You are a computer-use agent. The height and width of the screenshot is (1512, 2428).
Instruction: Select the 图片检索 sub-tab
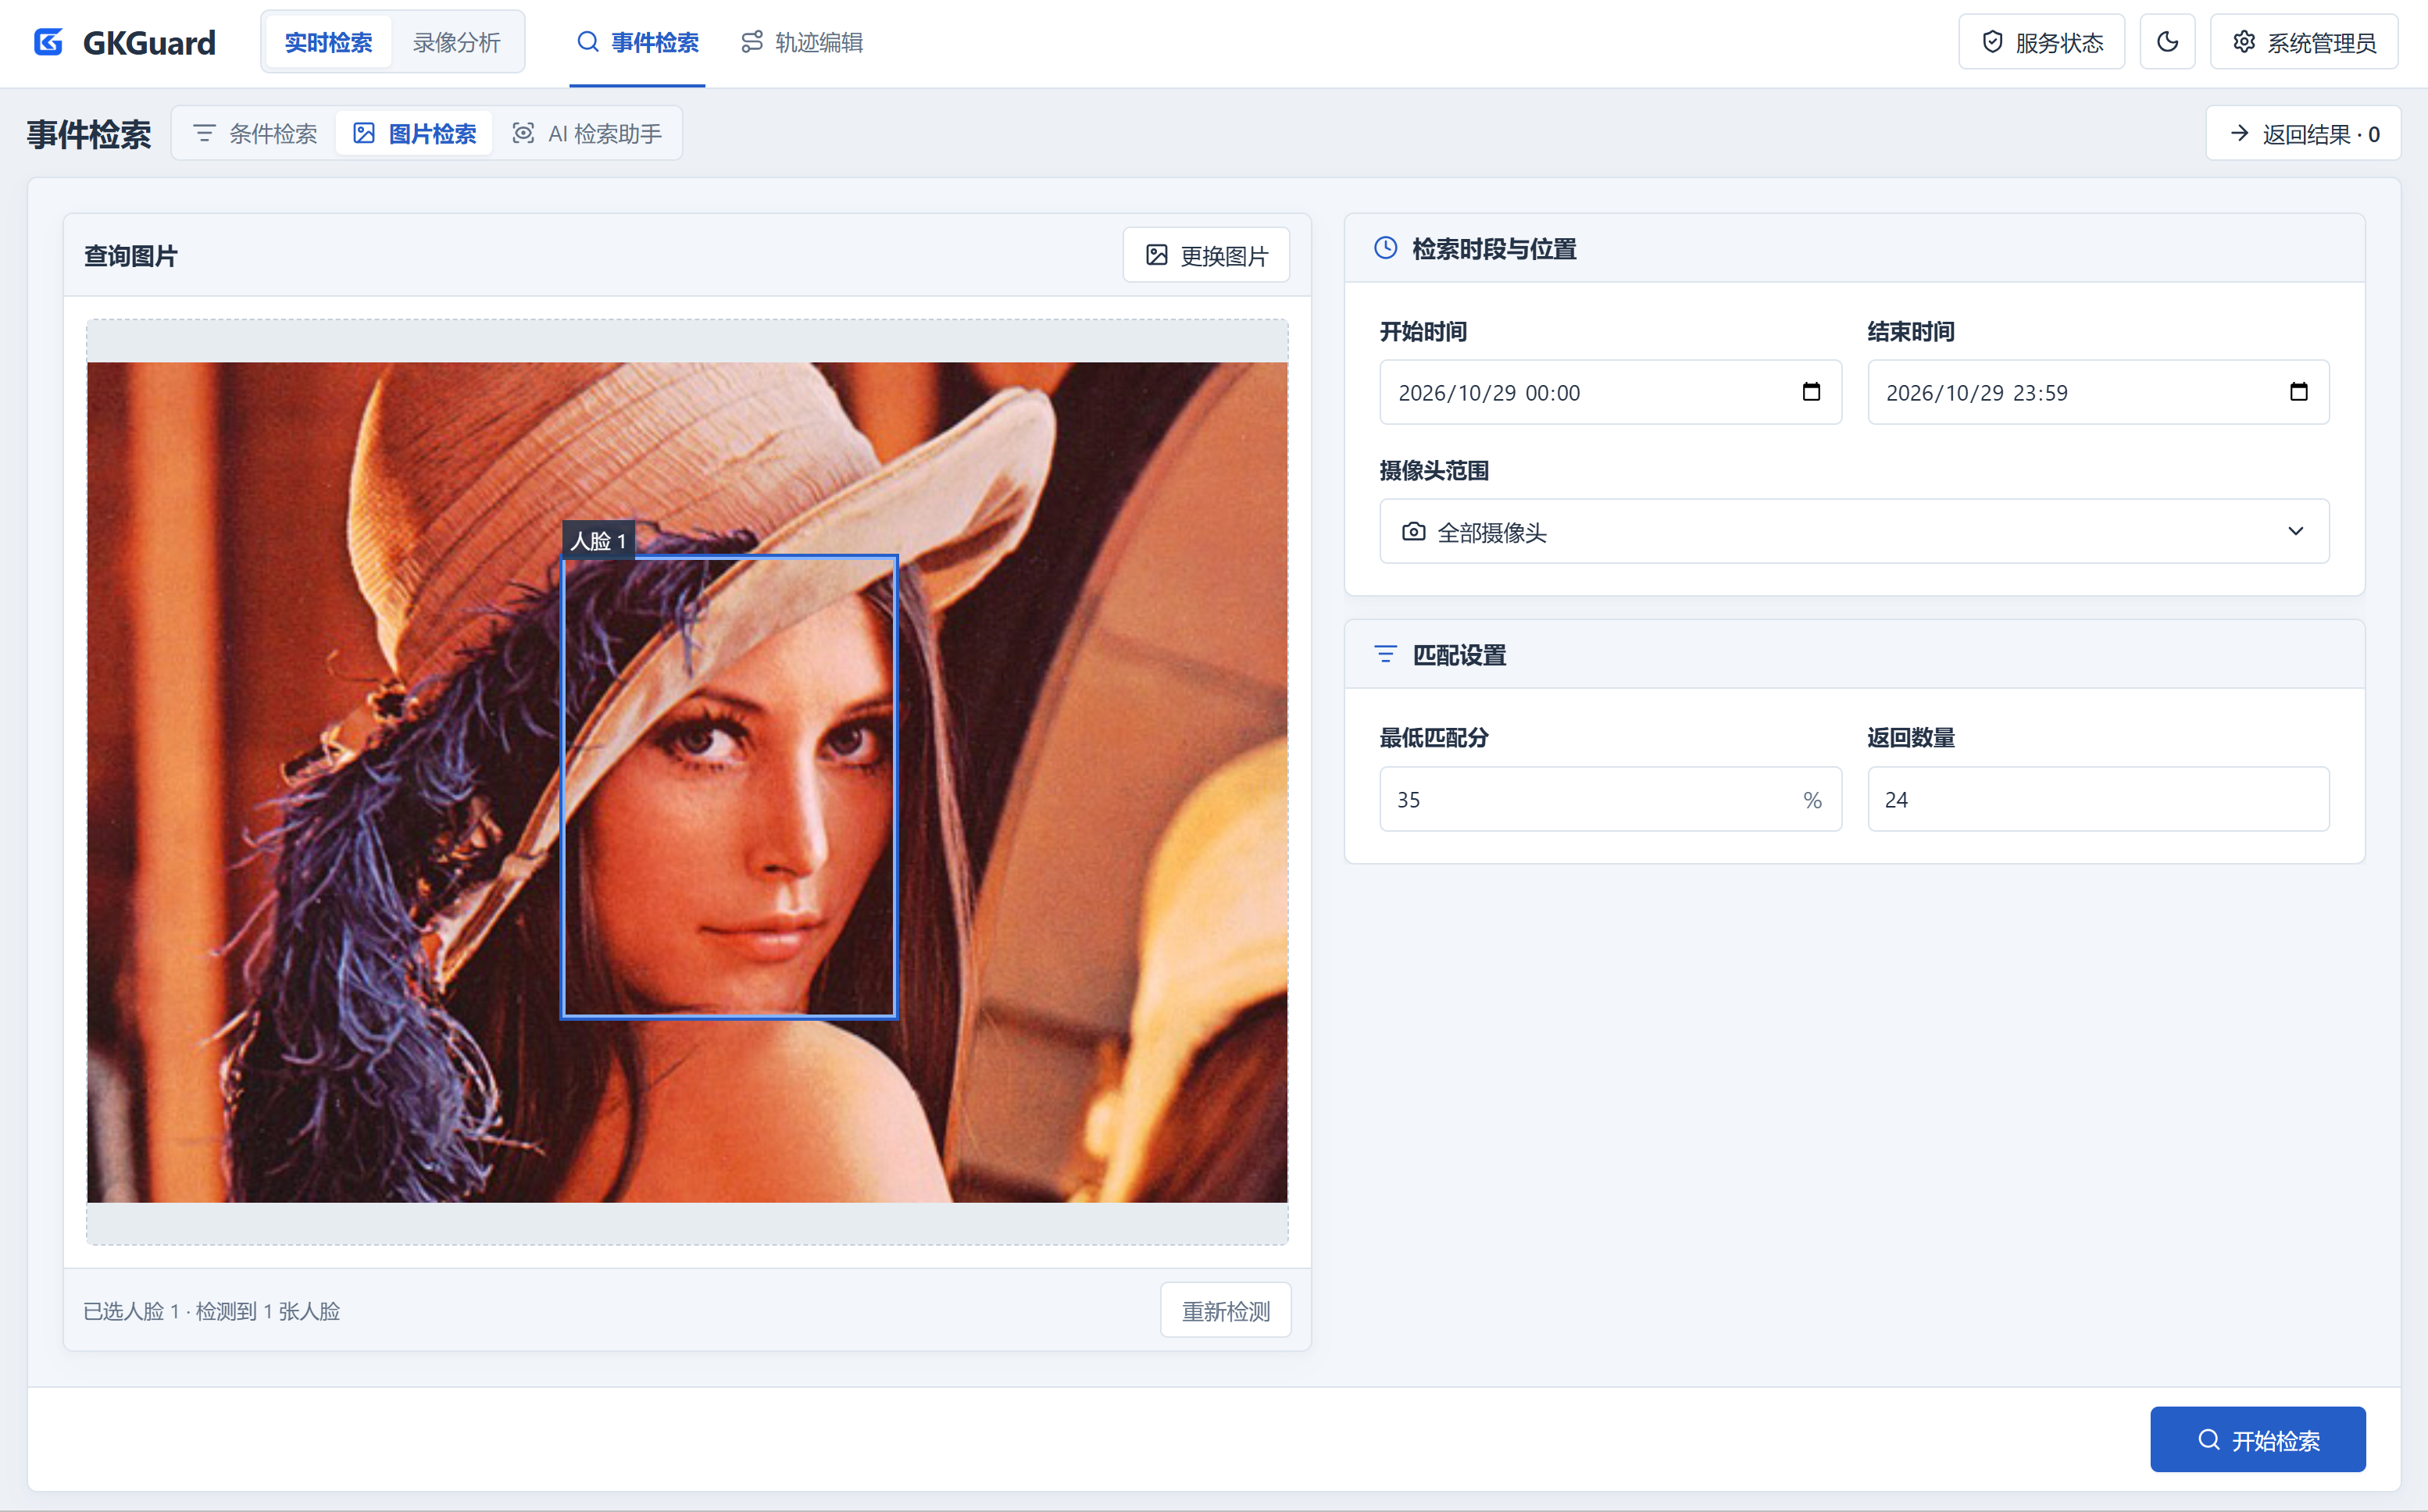pyautogui.click(x=414, y=133)
